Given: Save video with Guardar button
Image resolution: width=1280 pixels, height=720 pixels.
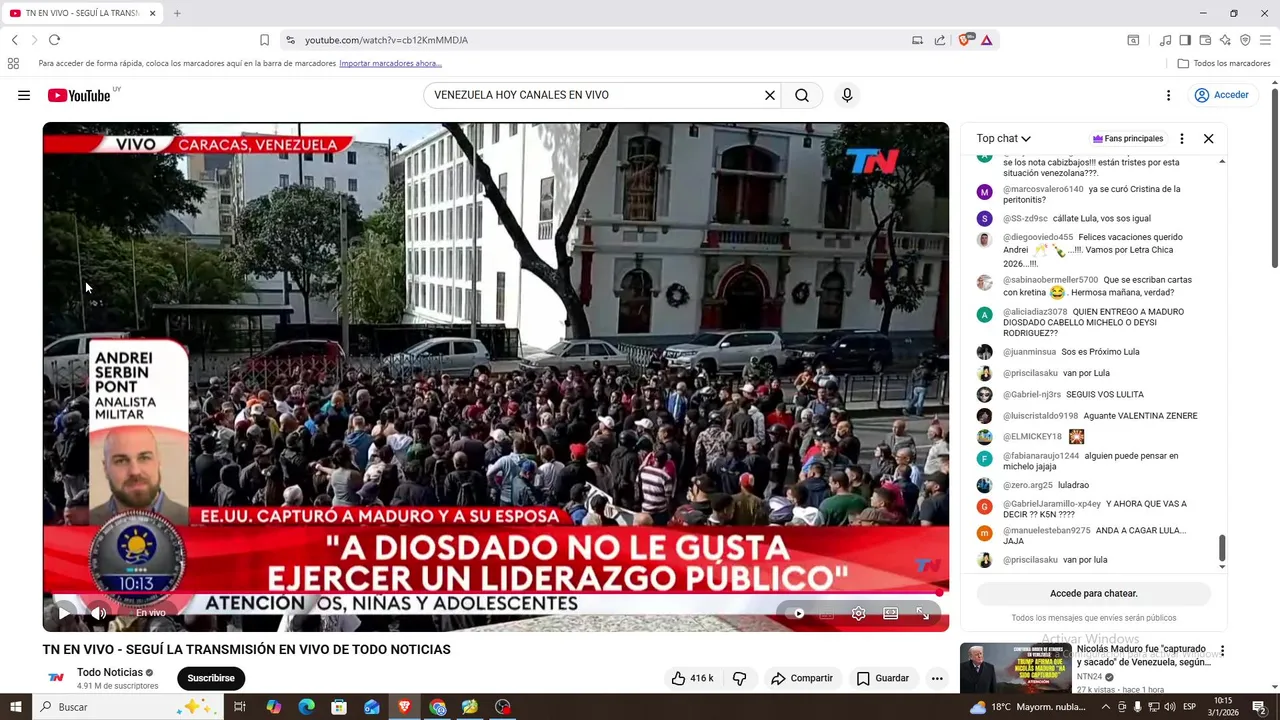Looking at the screenshot, I should [883, 678].
